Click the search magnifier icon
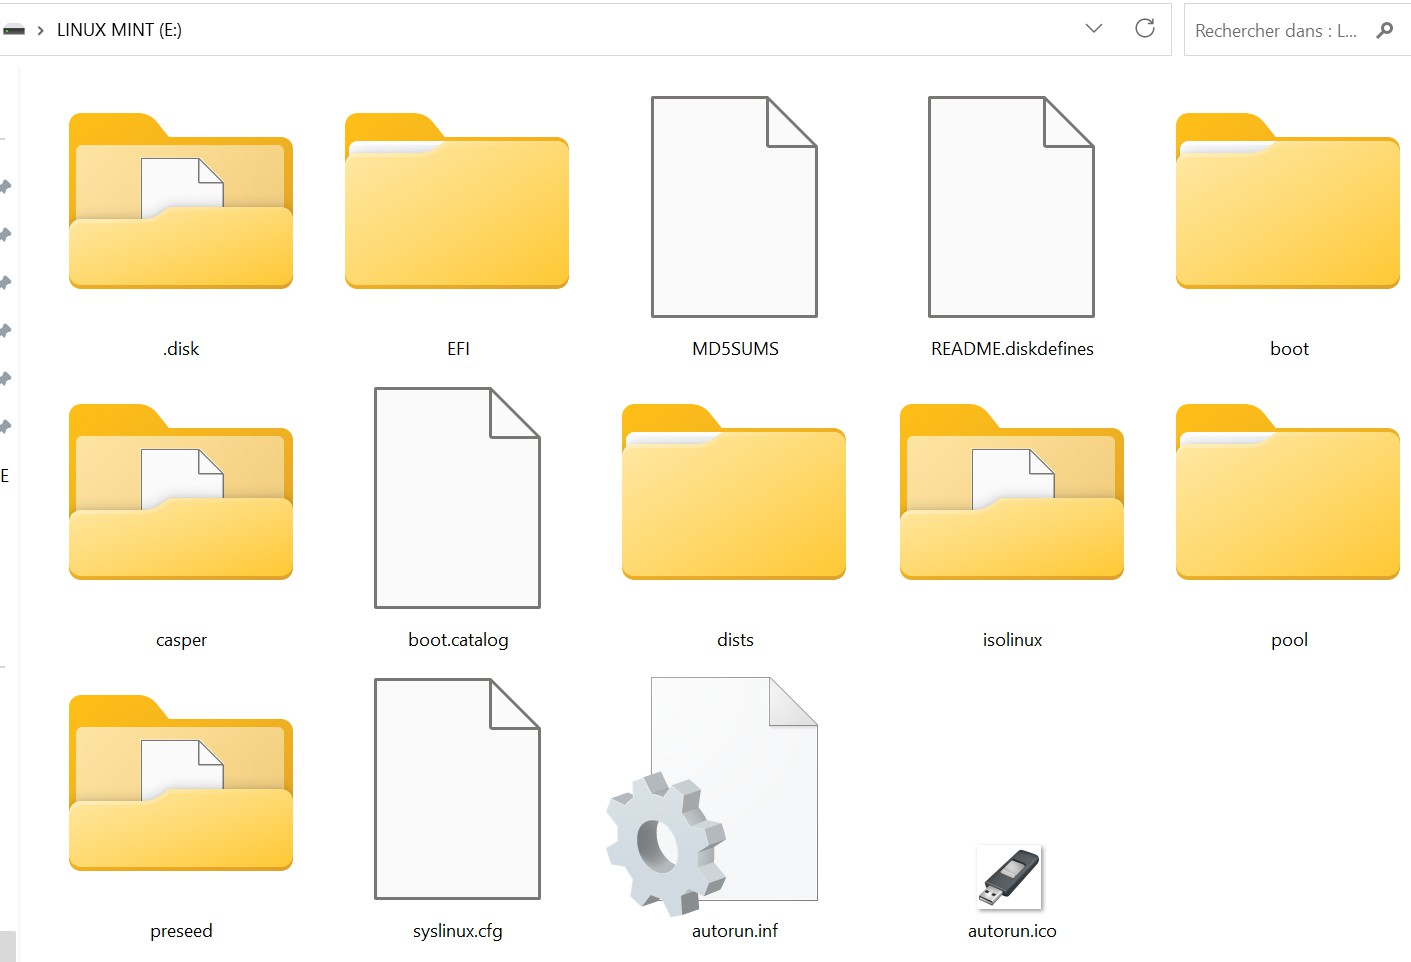 click(x=1385, y=30)
